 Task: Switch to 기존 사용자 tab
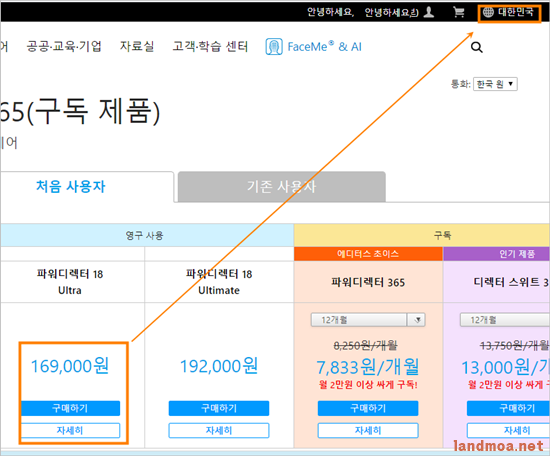(282, 186)
